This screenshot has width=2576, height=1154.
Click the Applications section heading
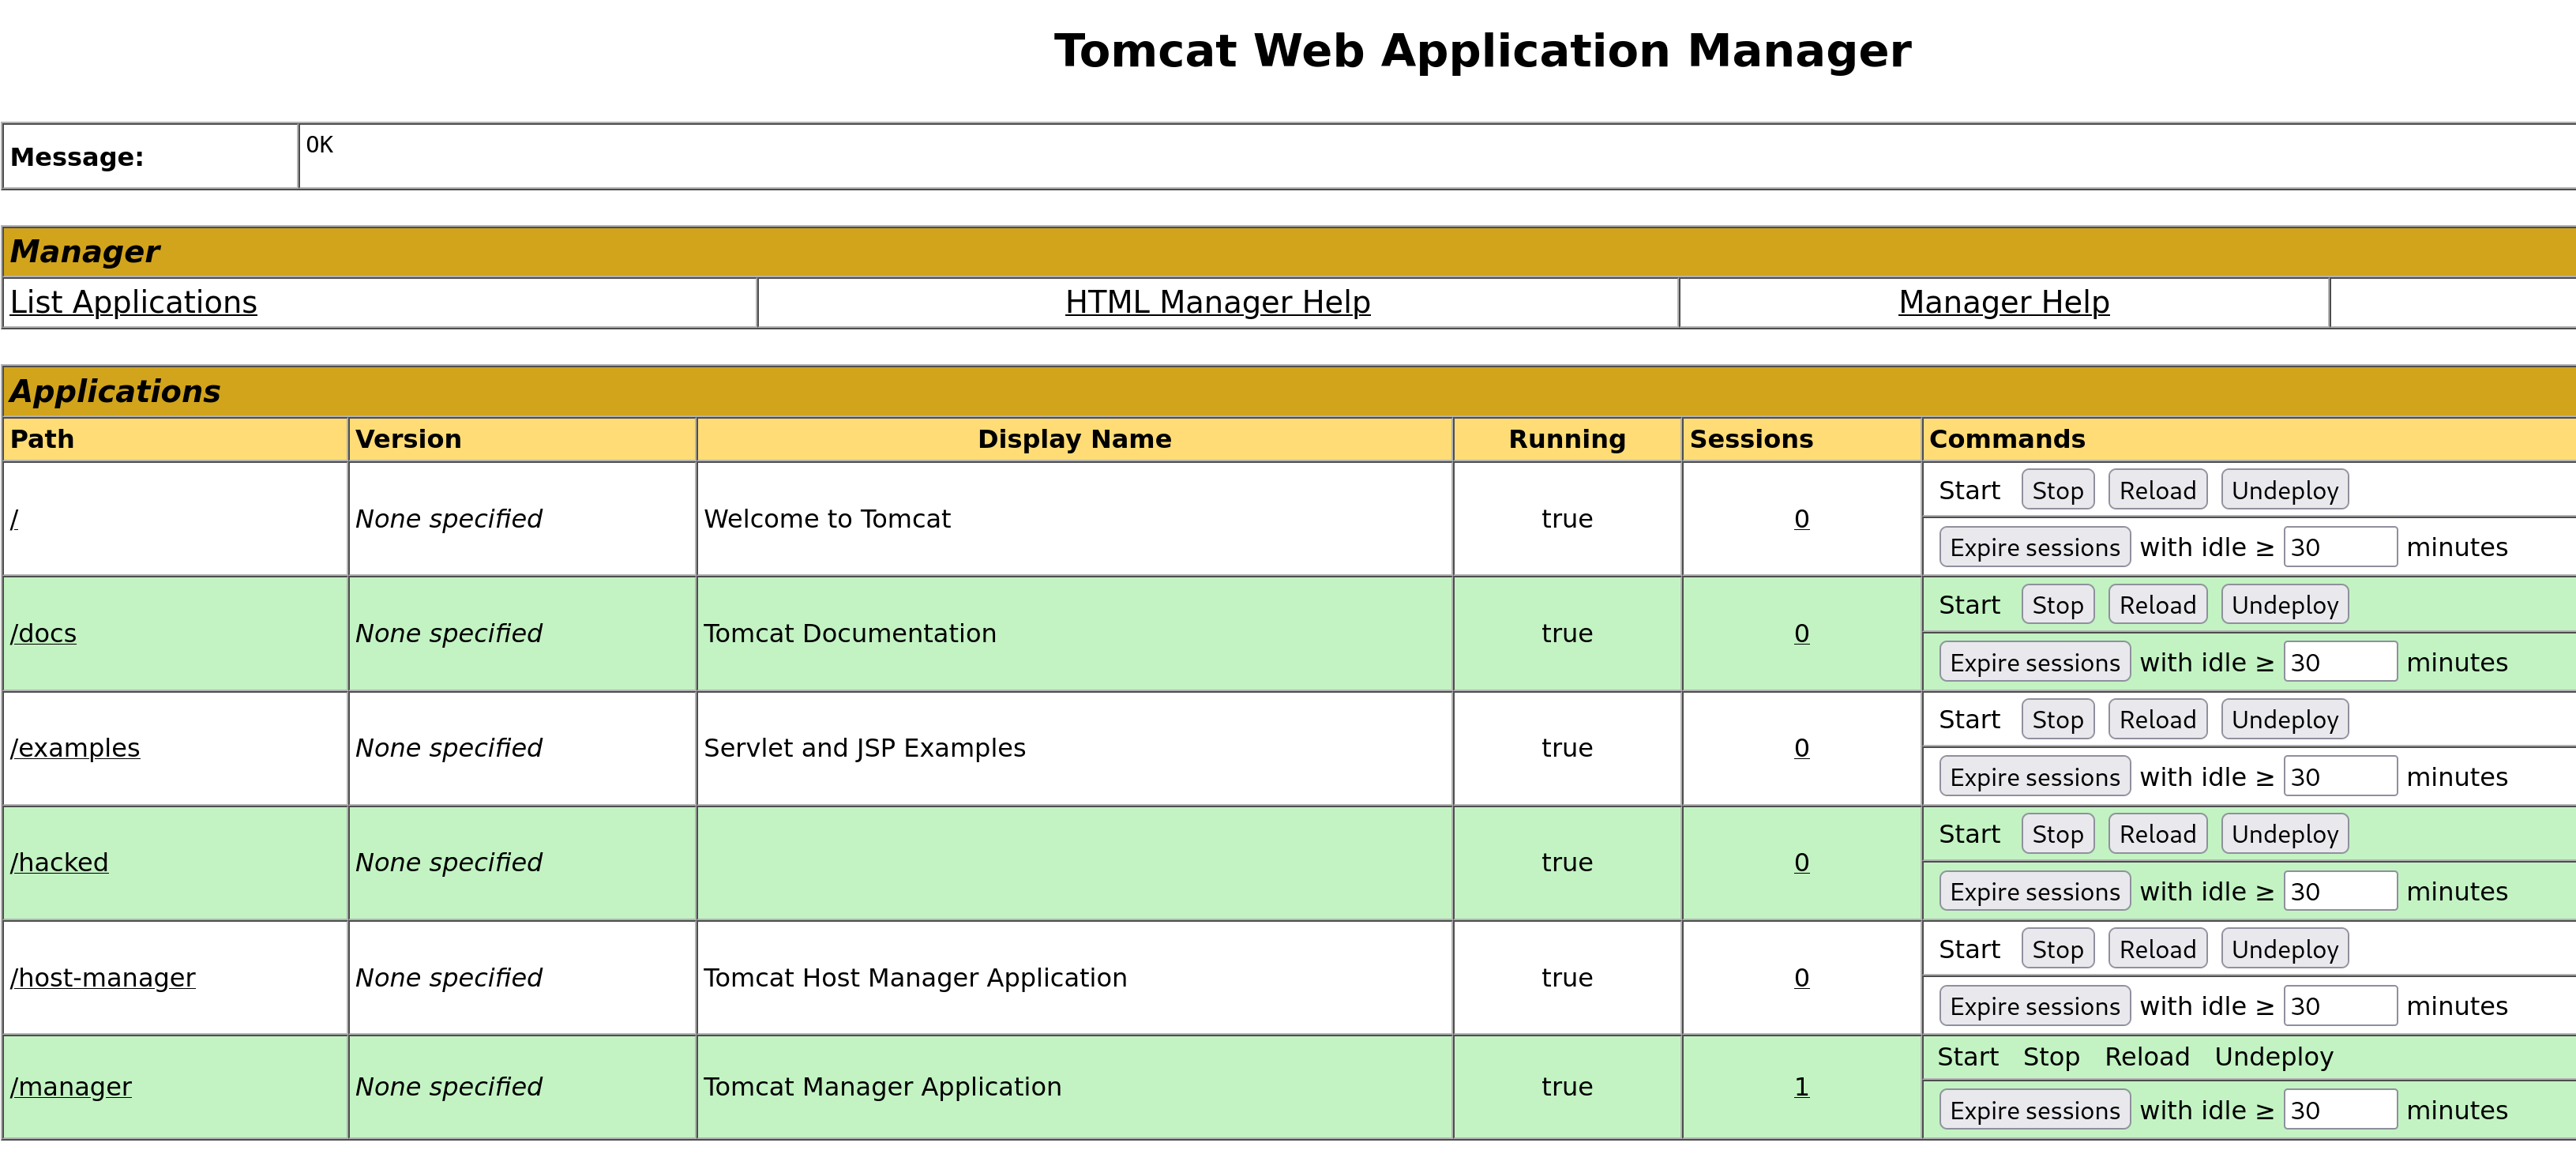[x=115, y=391]
